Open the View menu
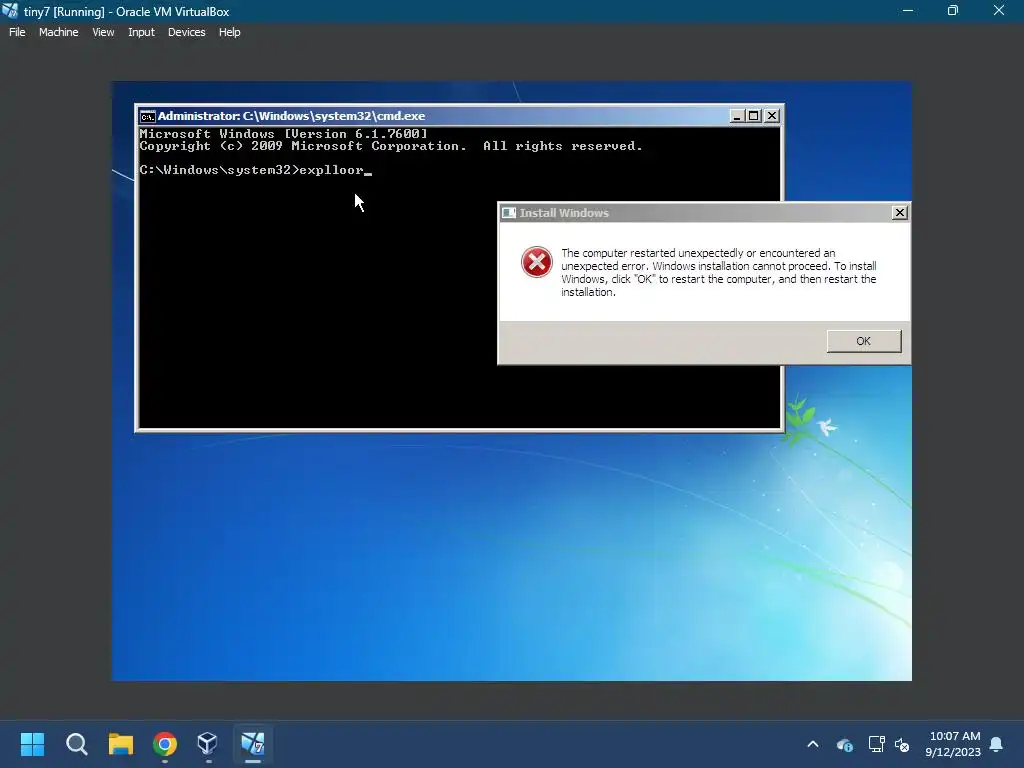 point(103,32)
